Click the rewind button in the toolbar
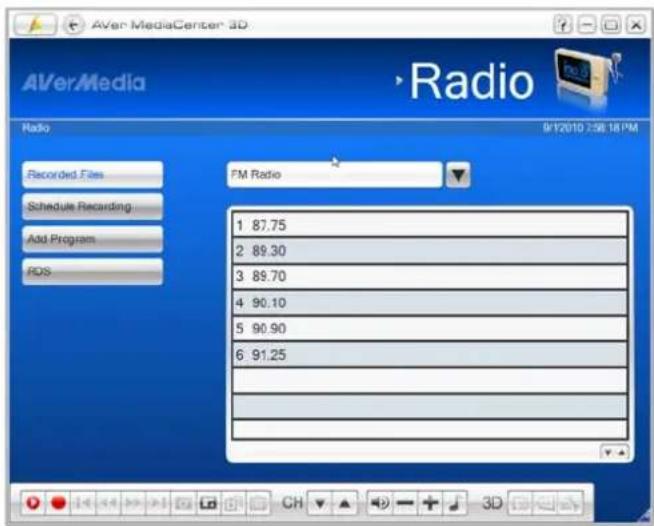 click(108, 503)
